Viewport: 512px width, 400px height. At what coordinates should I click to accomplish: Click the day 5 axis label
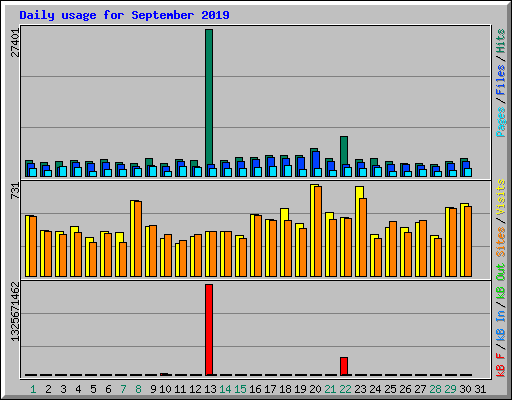(93, 389)
